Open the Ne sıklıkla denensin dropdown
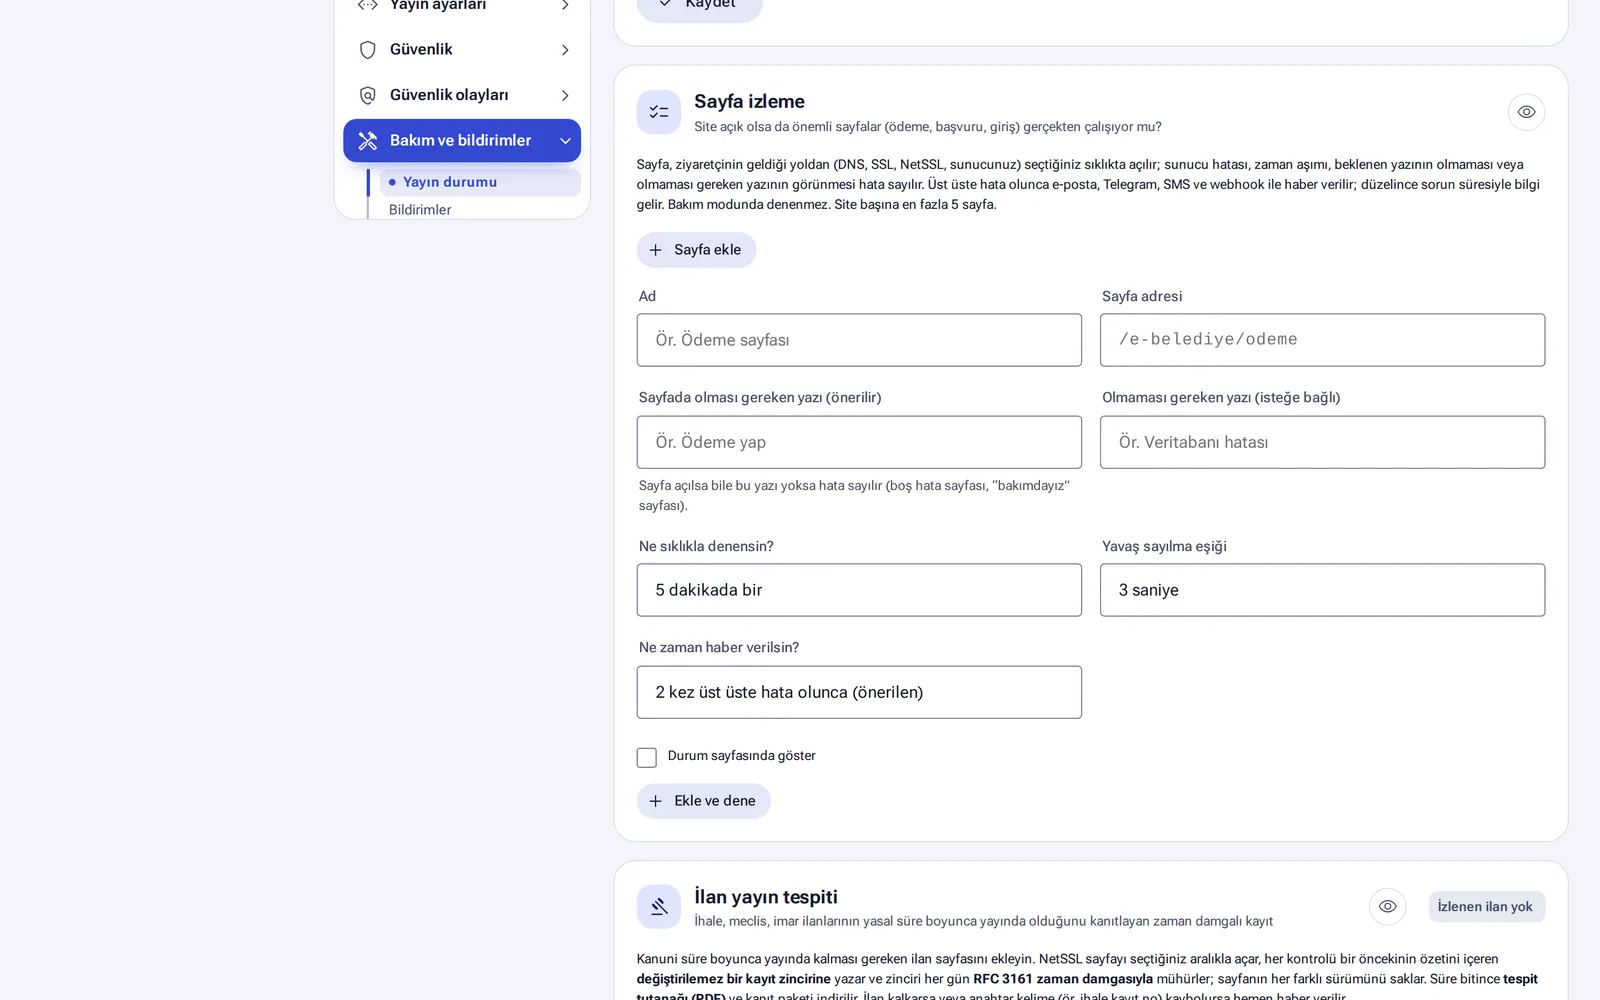This screenshot has width=1600, height=1000. pos(859,590)
